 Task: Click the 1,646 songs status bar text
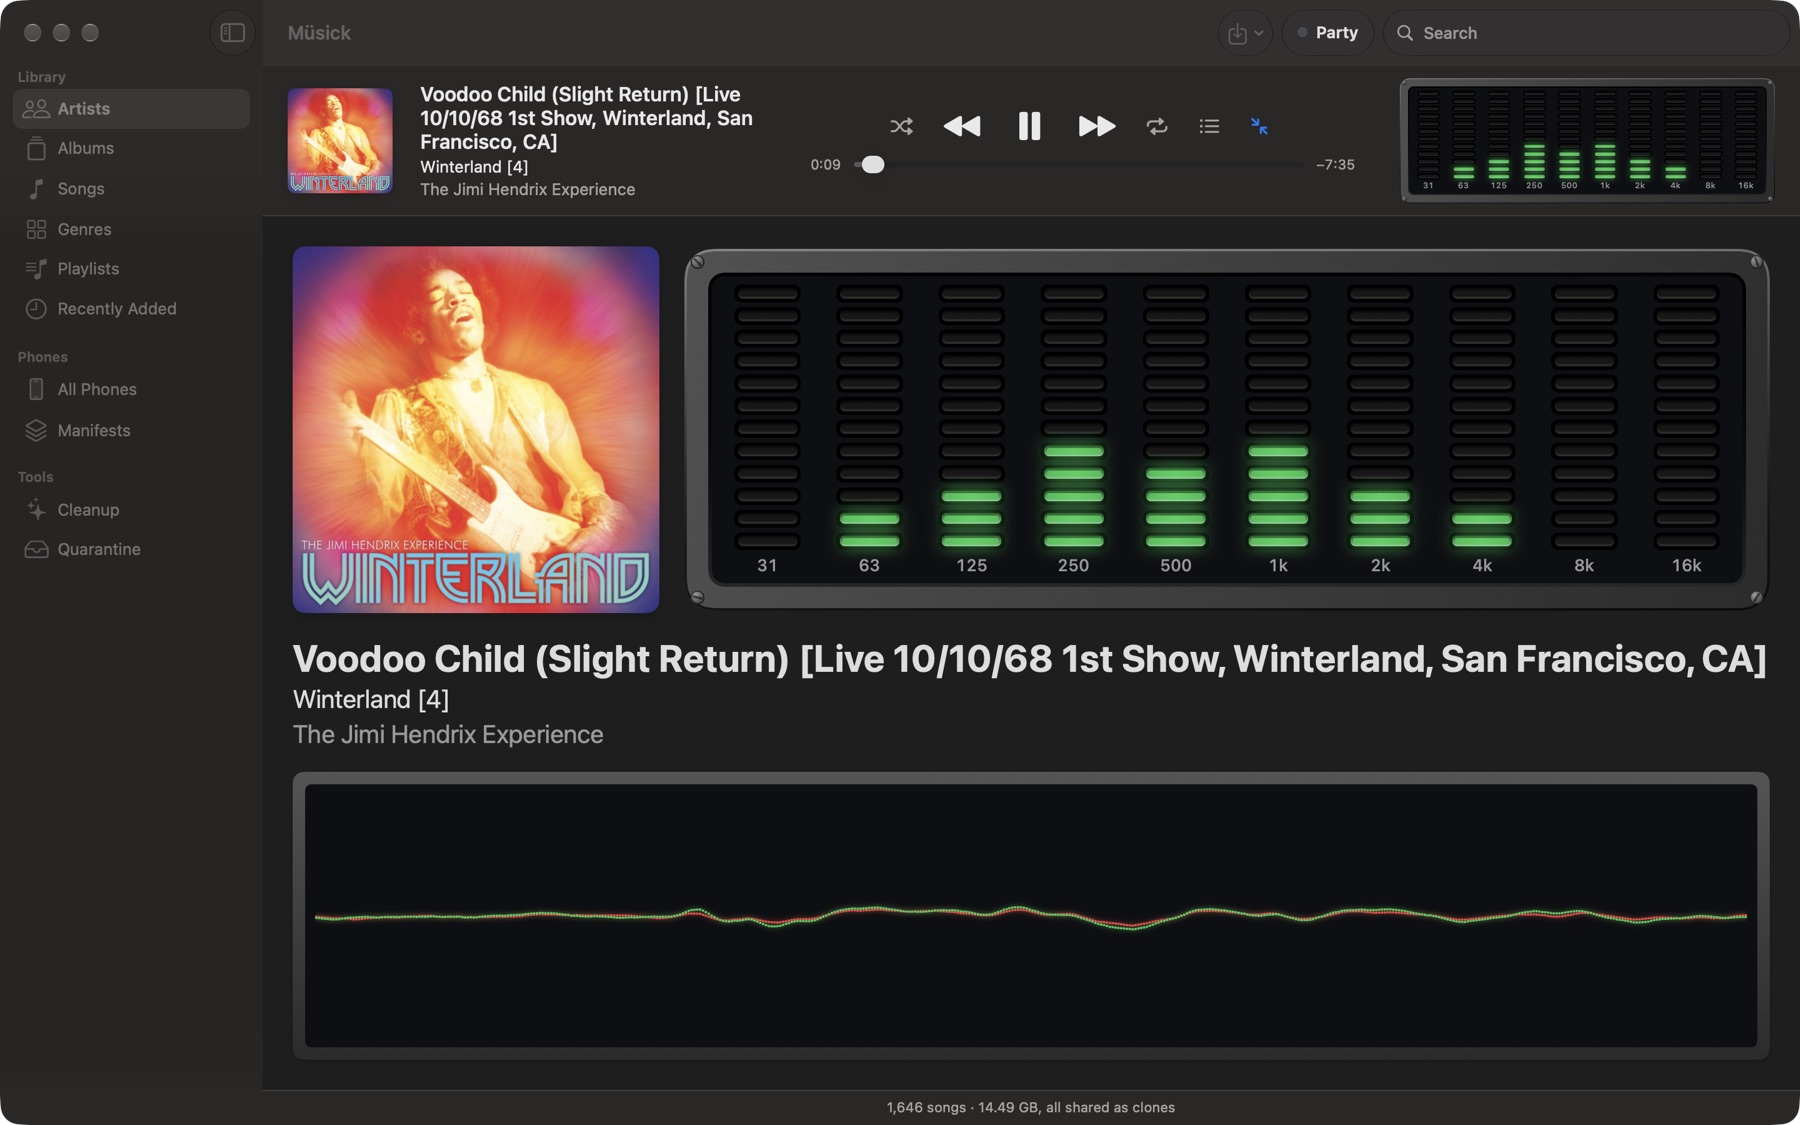coord(1030,1107)
